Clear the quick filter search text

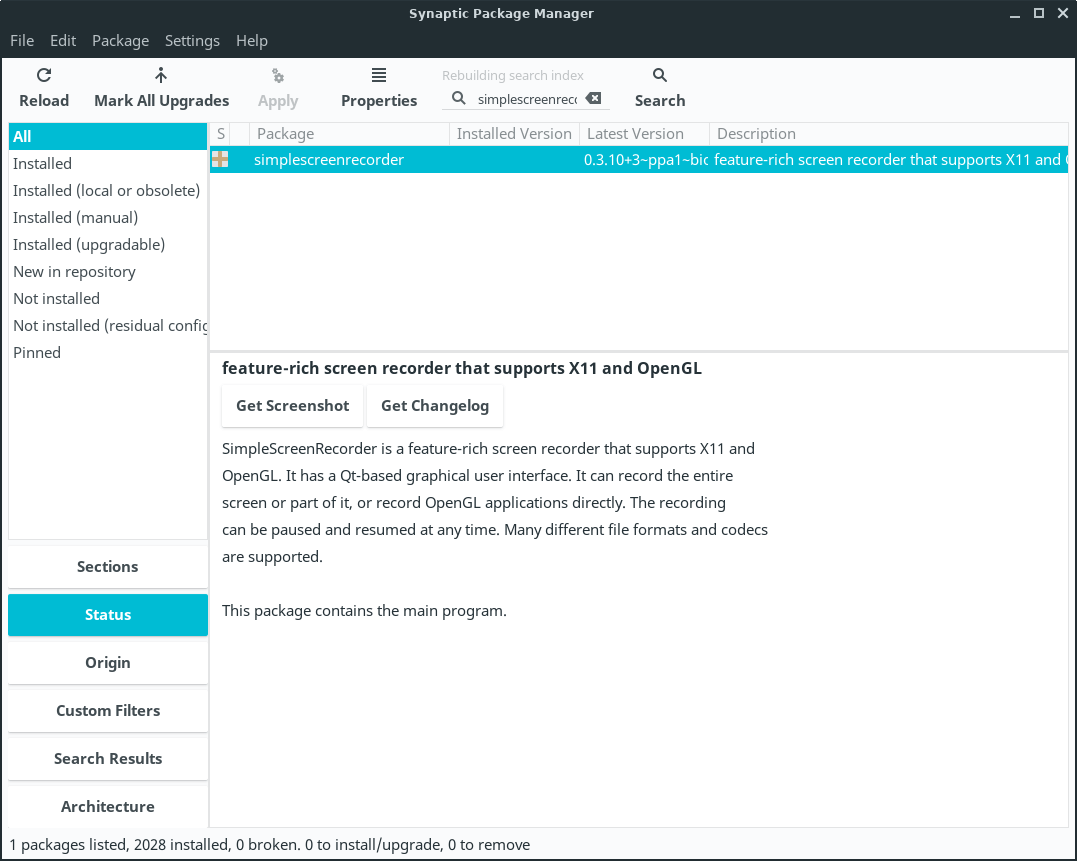pos(594,98)
